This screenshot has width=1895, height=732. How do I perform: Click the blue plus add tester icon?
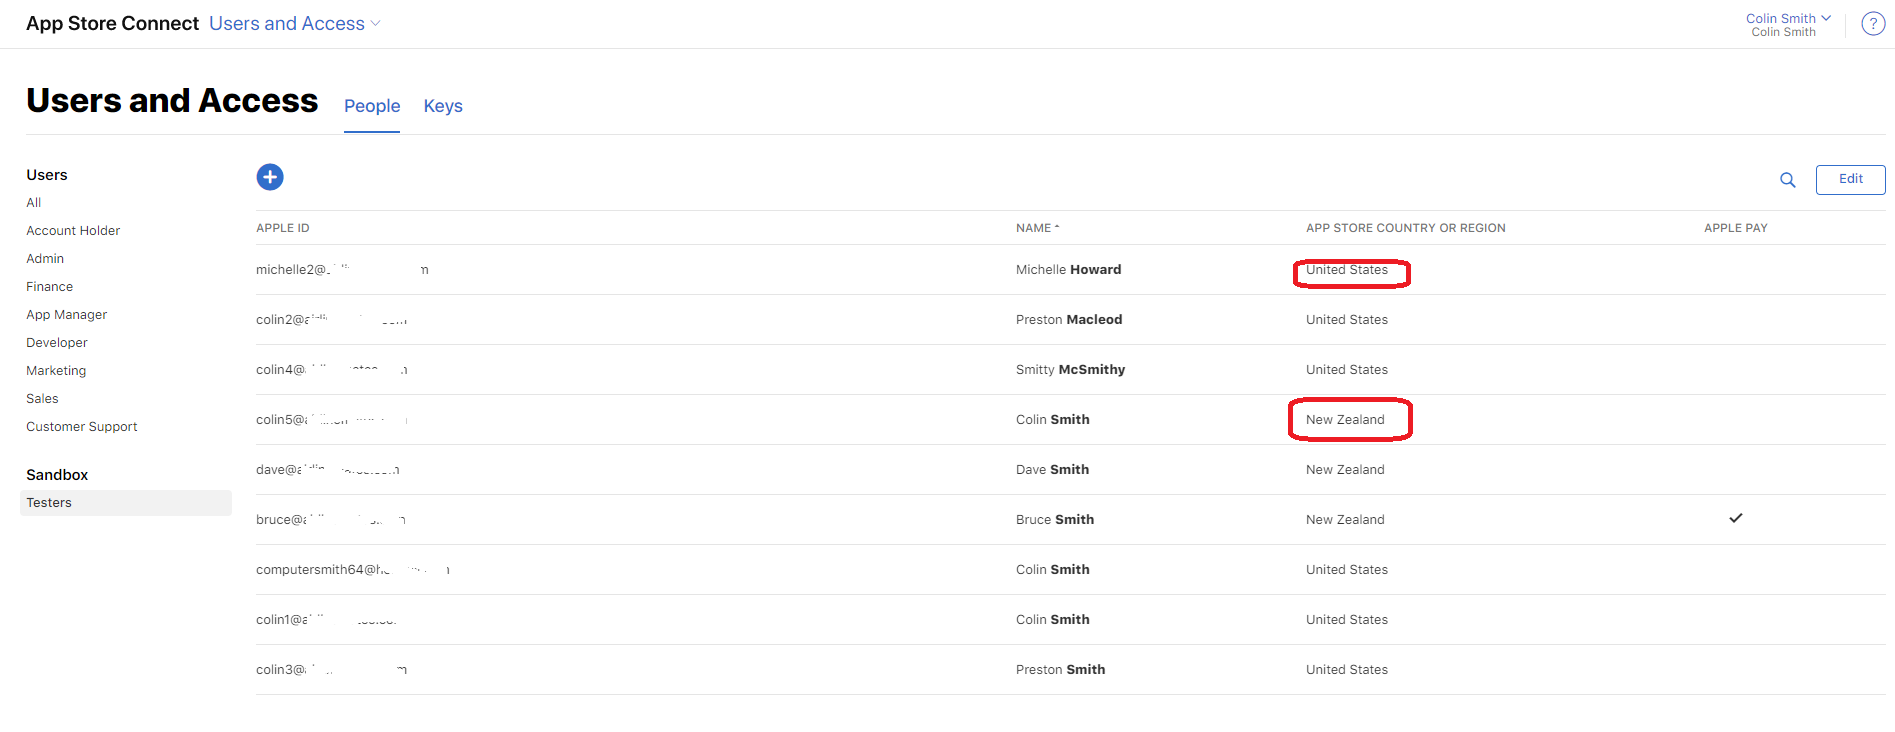click(x=270, y=177)
